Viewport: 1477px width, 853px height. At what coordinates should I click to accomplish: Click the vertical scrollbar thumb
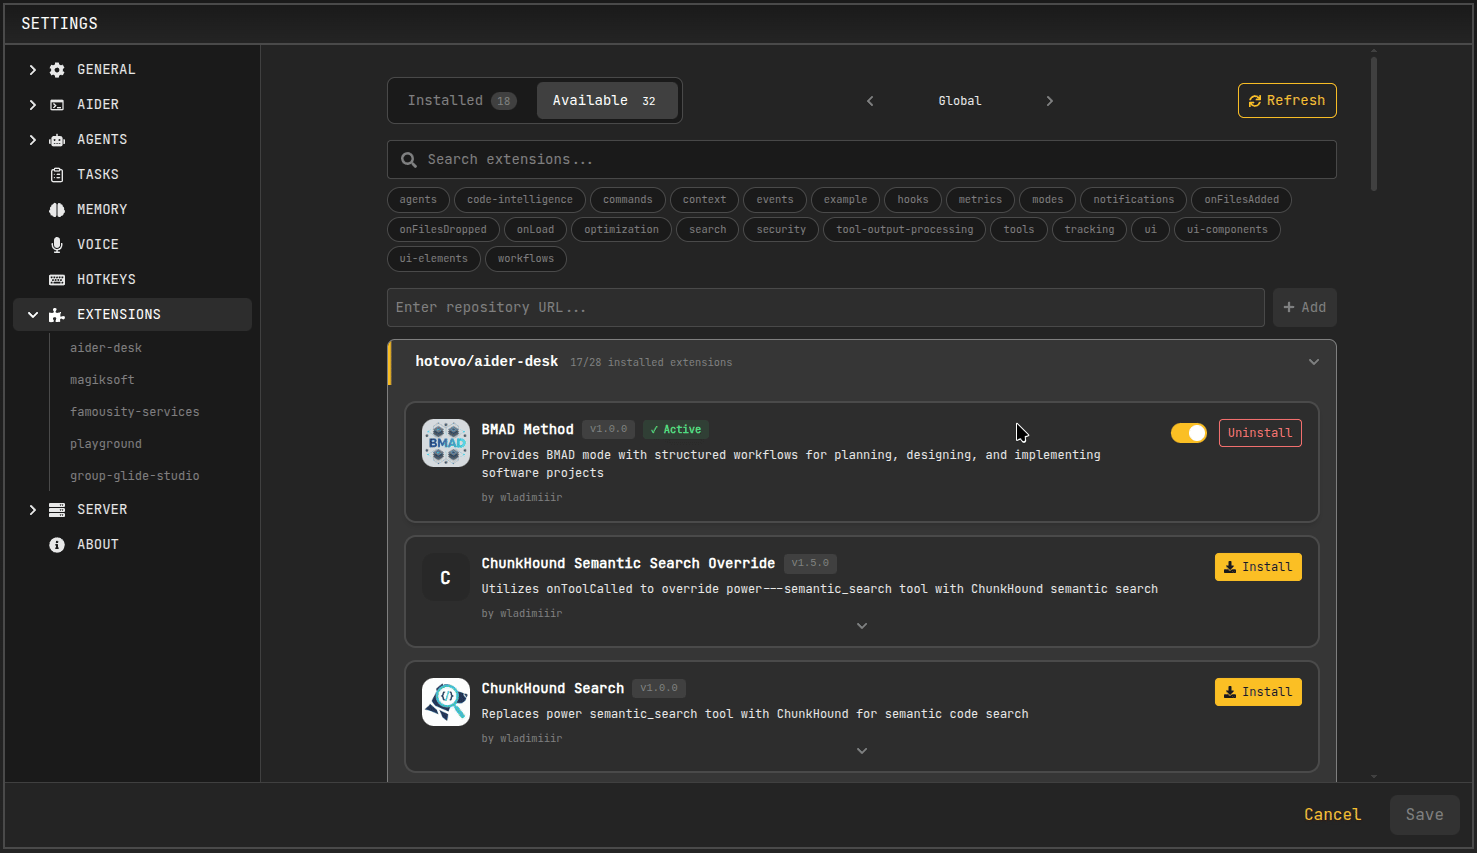click(1374, 123)
